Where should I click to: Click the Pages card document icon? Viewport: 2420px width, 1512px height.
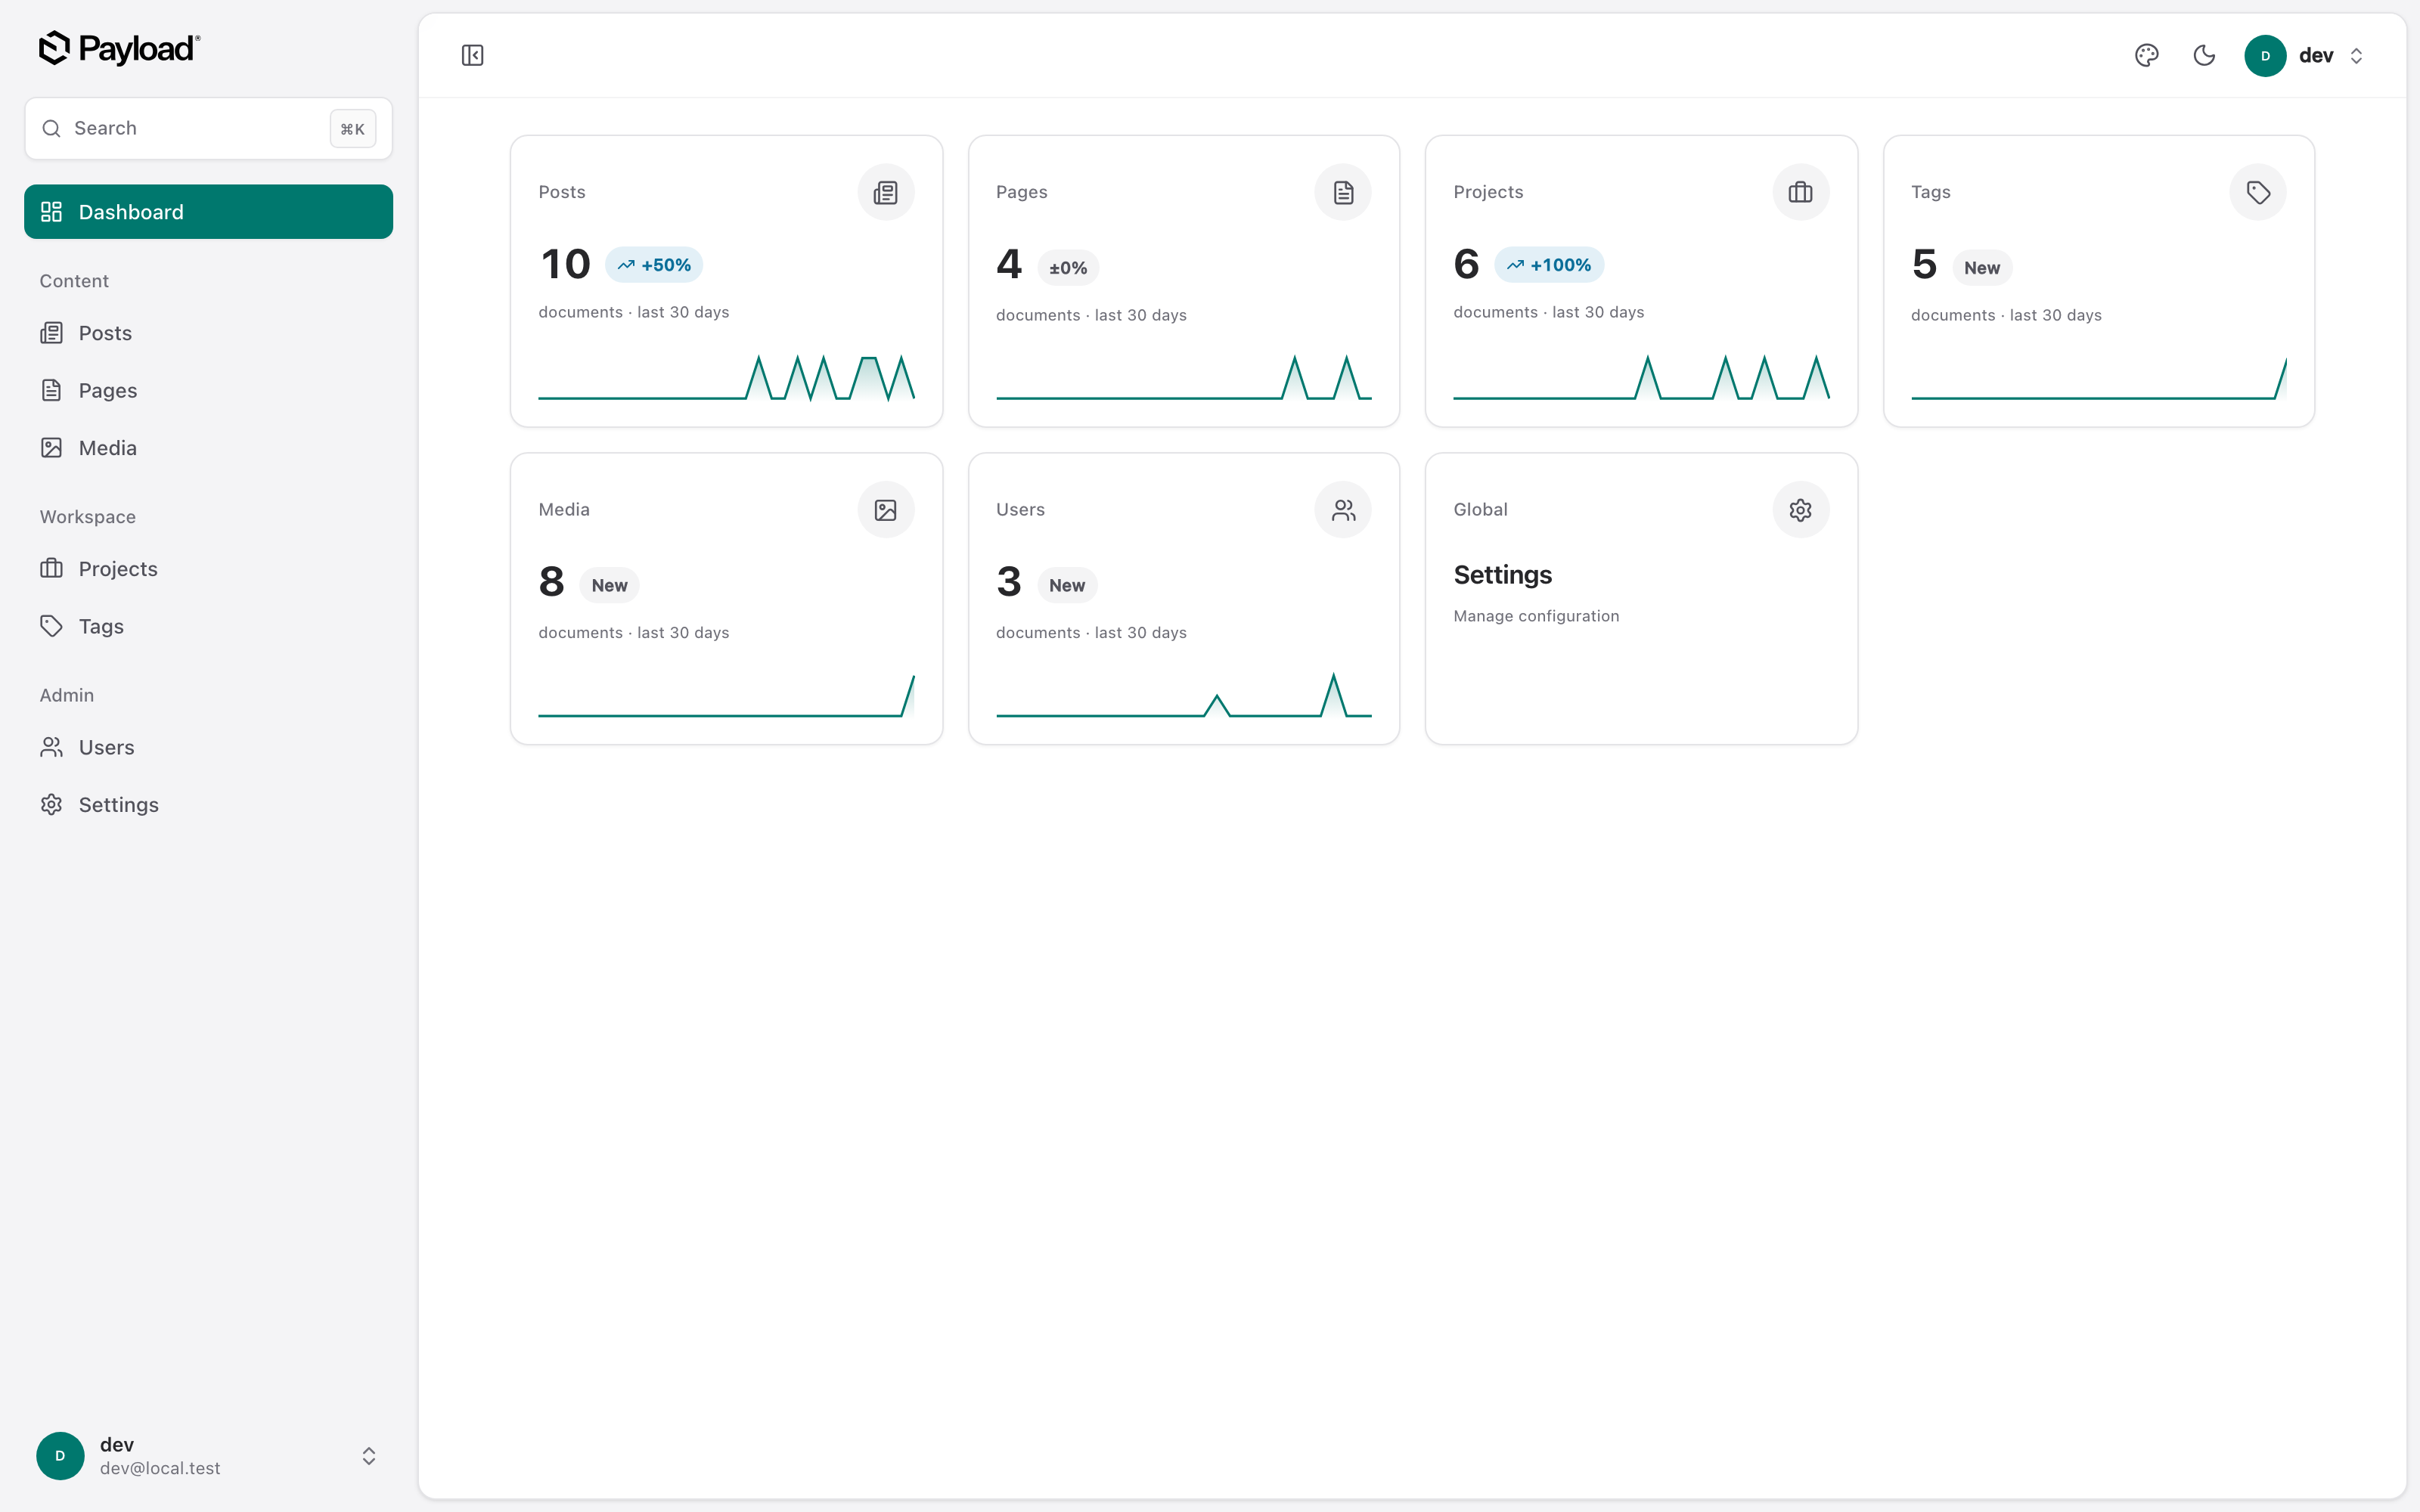click(x=1343, y=192)
